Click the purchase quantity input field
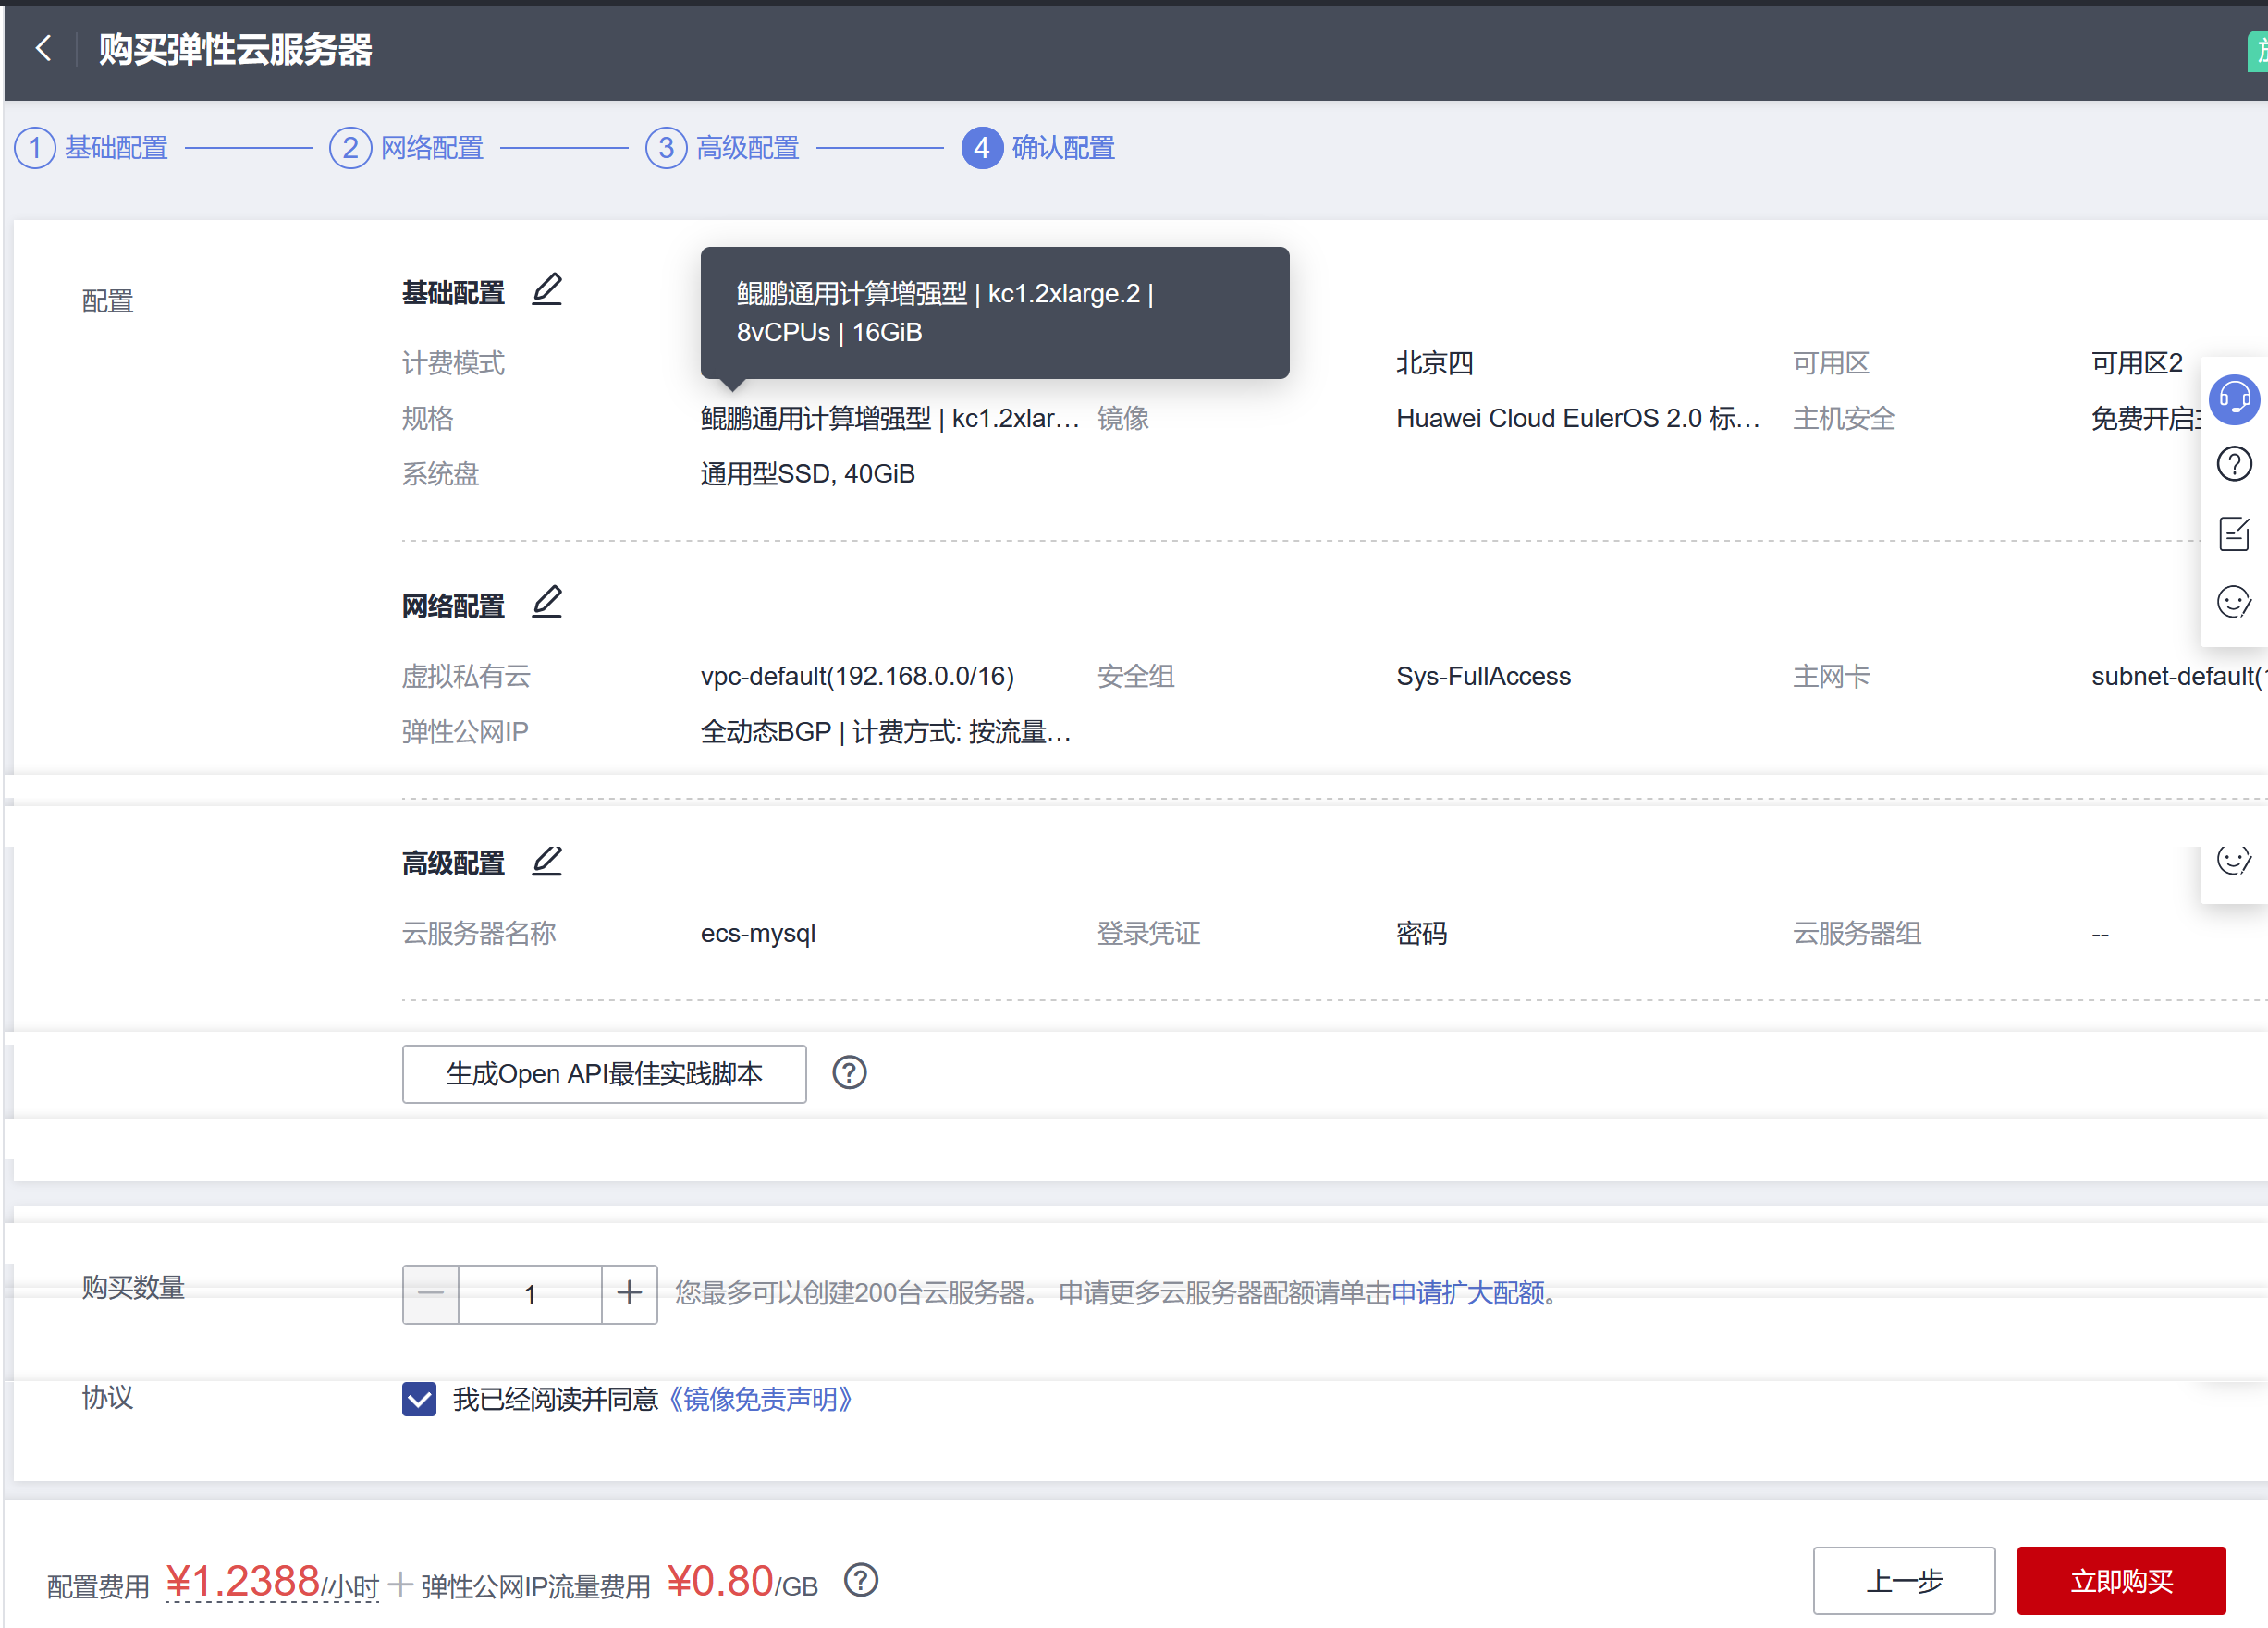Screen dimensions: 2268x1628 530,1294
